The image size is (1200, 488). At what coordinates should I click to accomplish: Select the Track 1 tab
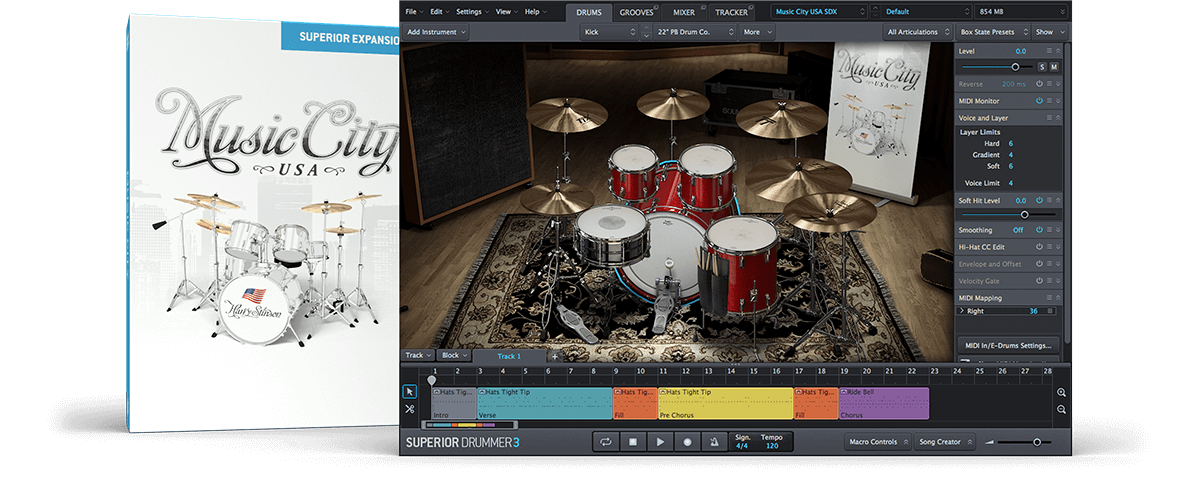tap(509, 356)
